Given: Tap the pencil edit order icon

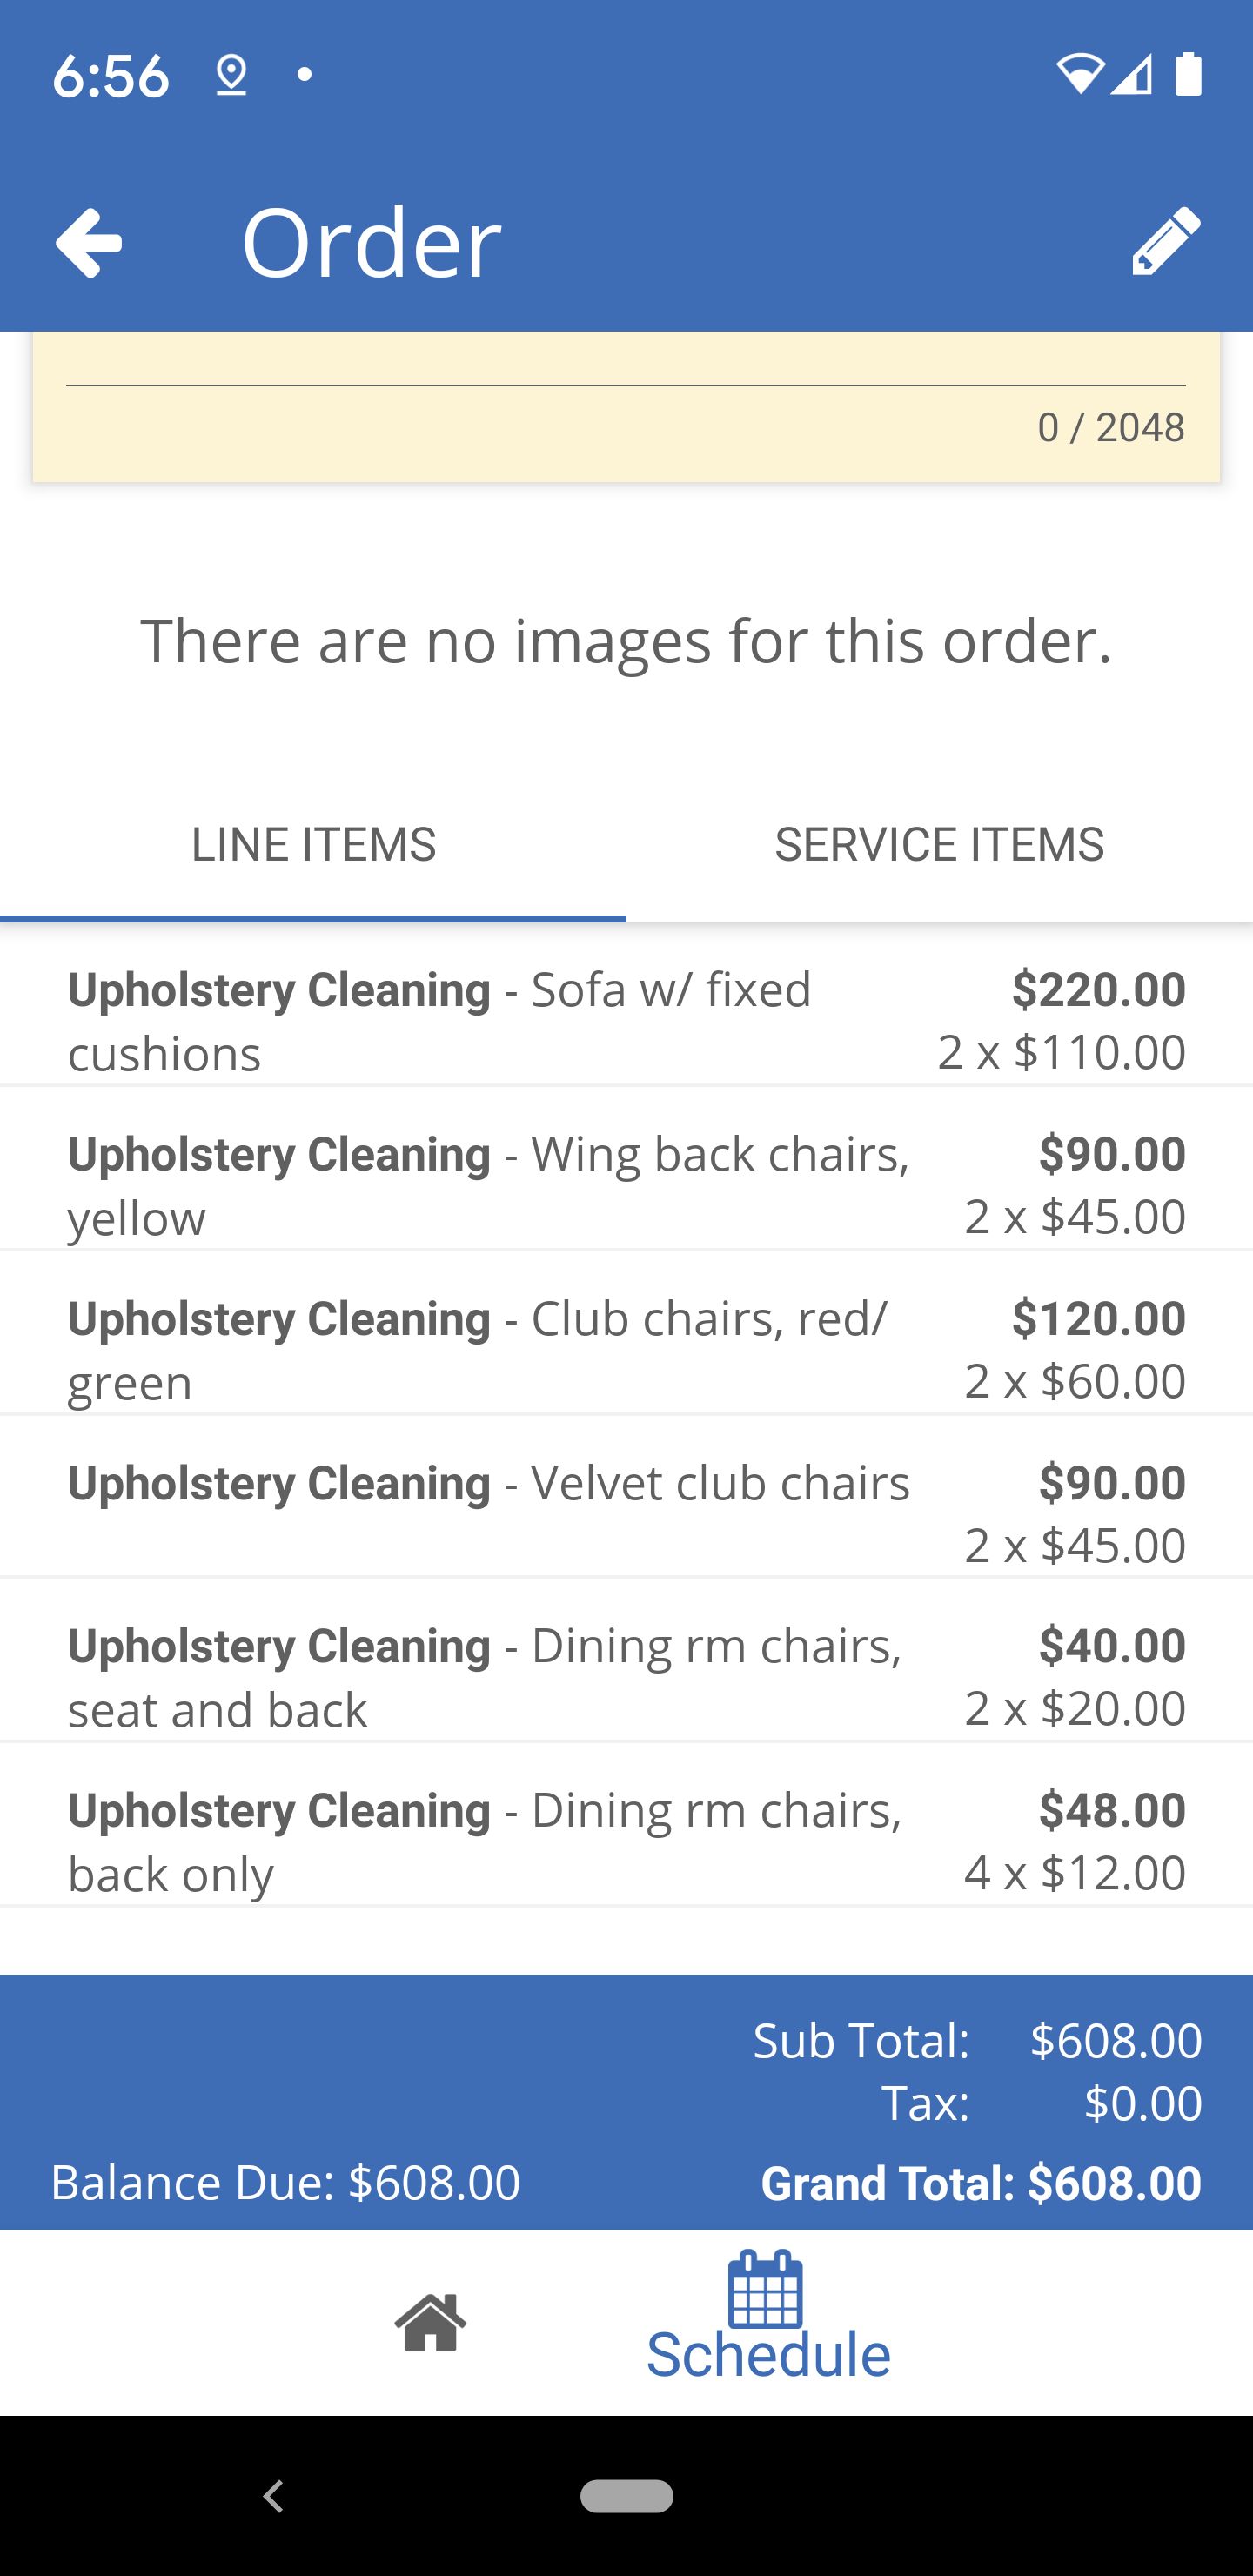Looking at the screenshot, I should (1166, 241).
